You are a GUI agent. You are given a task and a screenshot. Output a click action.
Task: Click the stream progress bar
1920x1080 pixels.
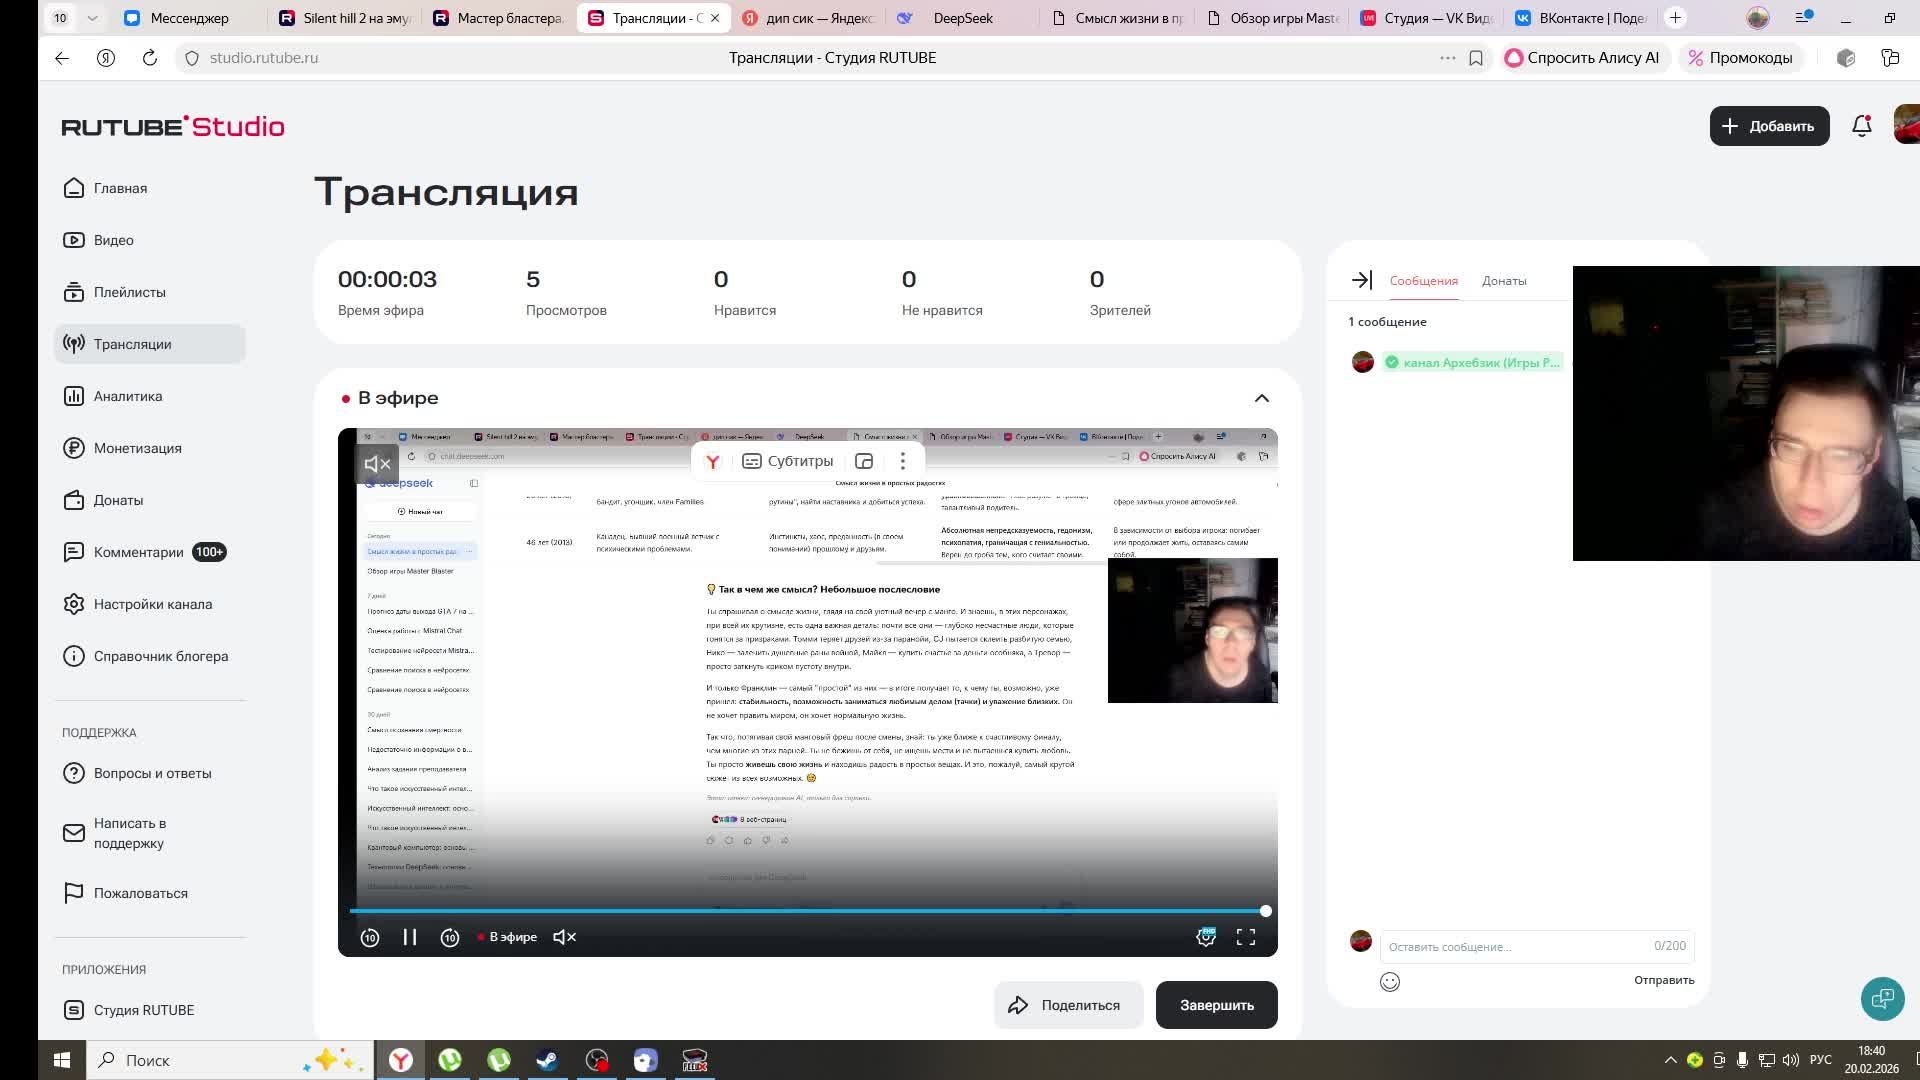coord(807,911)
